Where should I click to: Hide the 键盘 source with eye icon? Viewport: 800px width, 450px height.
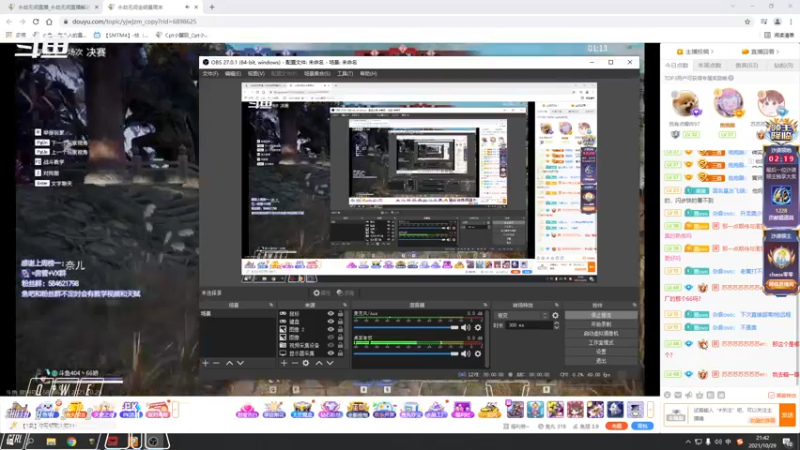(331, 321)
